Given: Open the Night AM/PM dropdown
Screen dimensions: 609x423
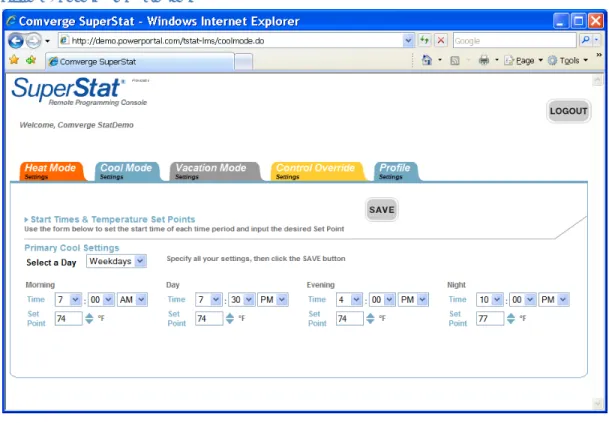Looking at the screenshot, I should 554,300.
